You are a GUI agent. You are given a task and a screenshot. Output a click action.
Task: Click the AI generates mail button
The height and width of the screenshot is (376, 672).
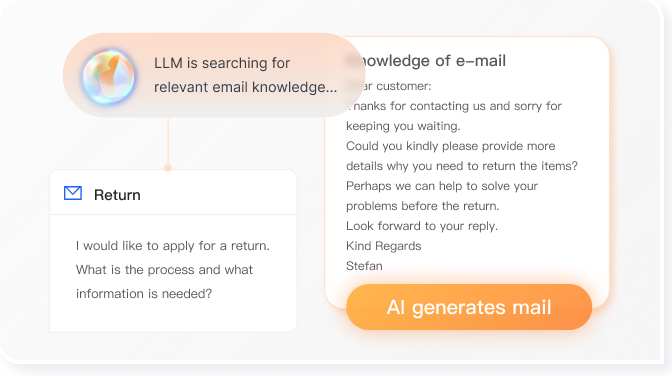pos(469,307)
